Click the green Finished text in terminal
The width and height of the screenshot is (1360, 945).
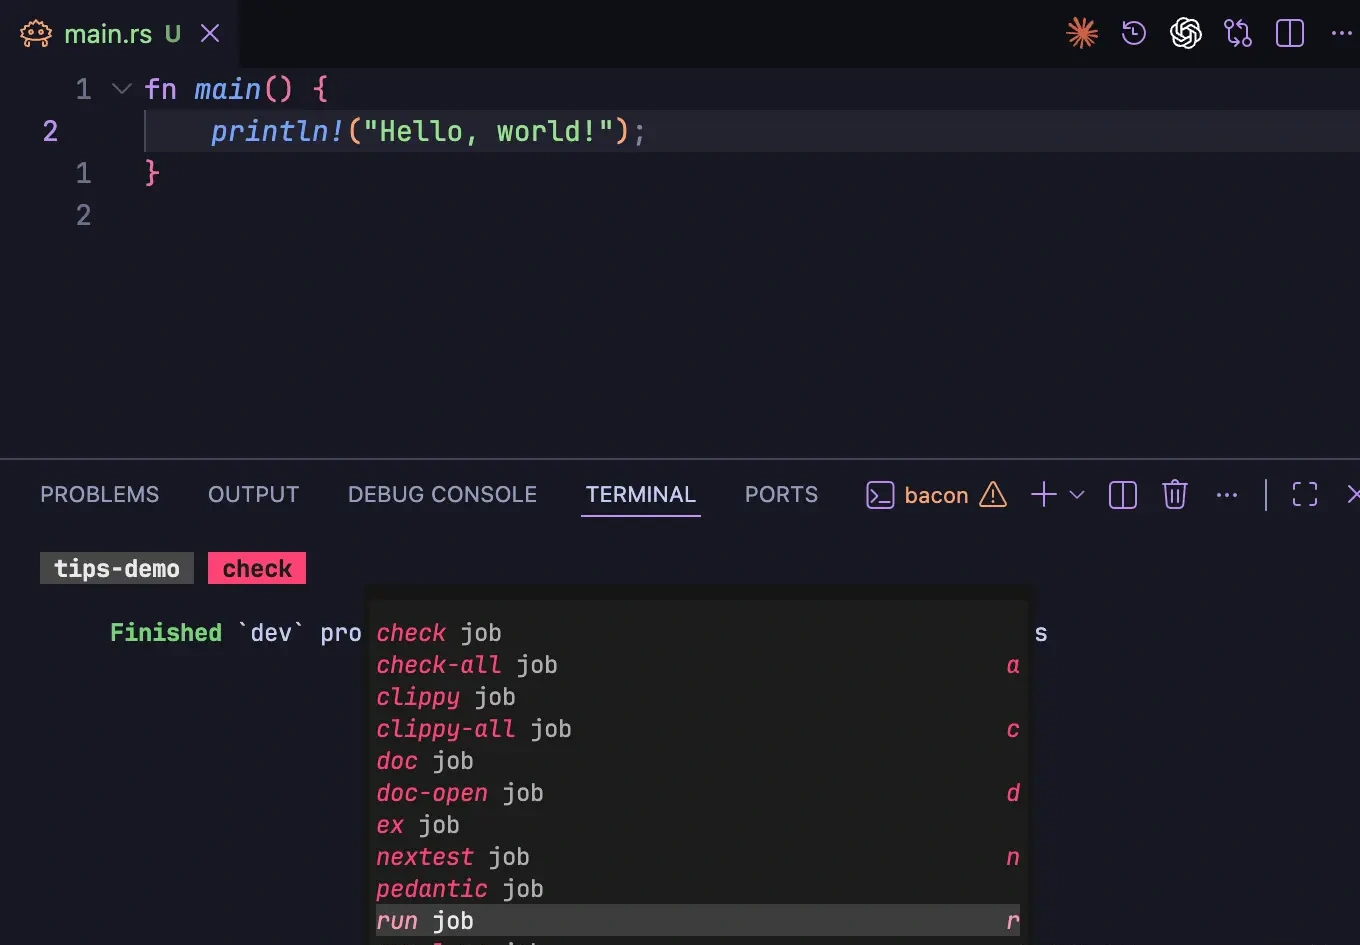click(x=166, y=632)
